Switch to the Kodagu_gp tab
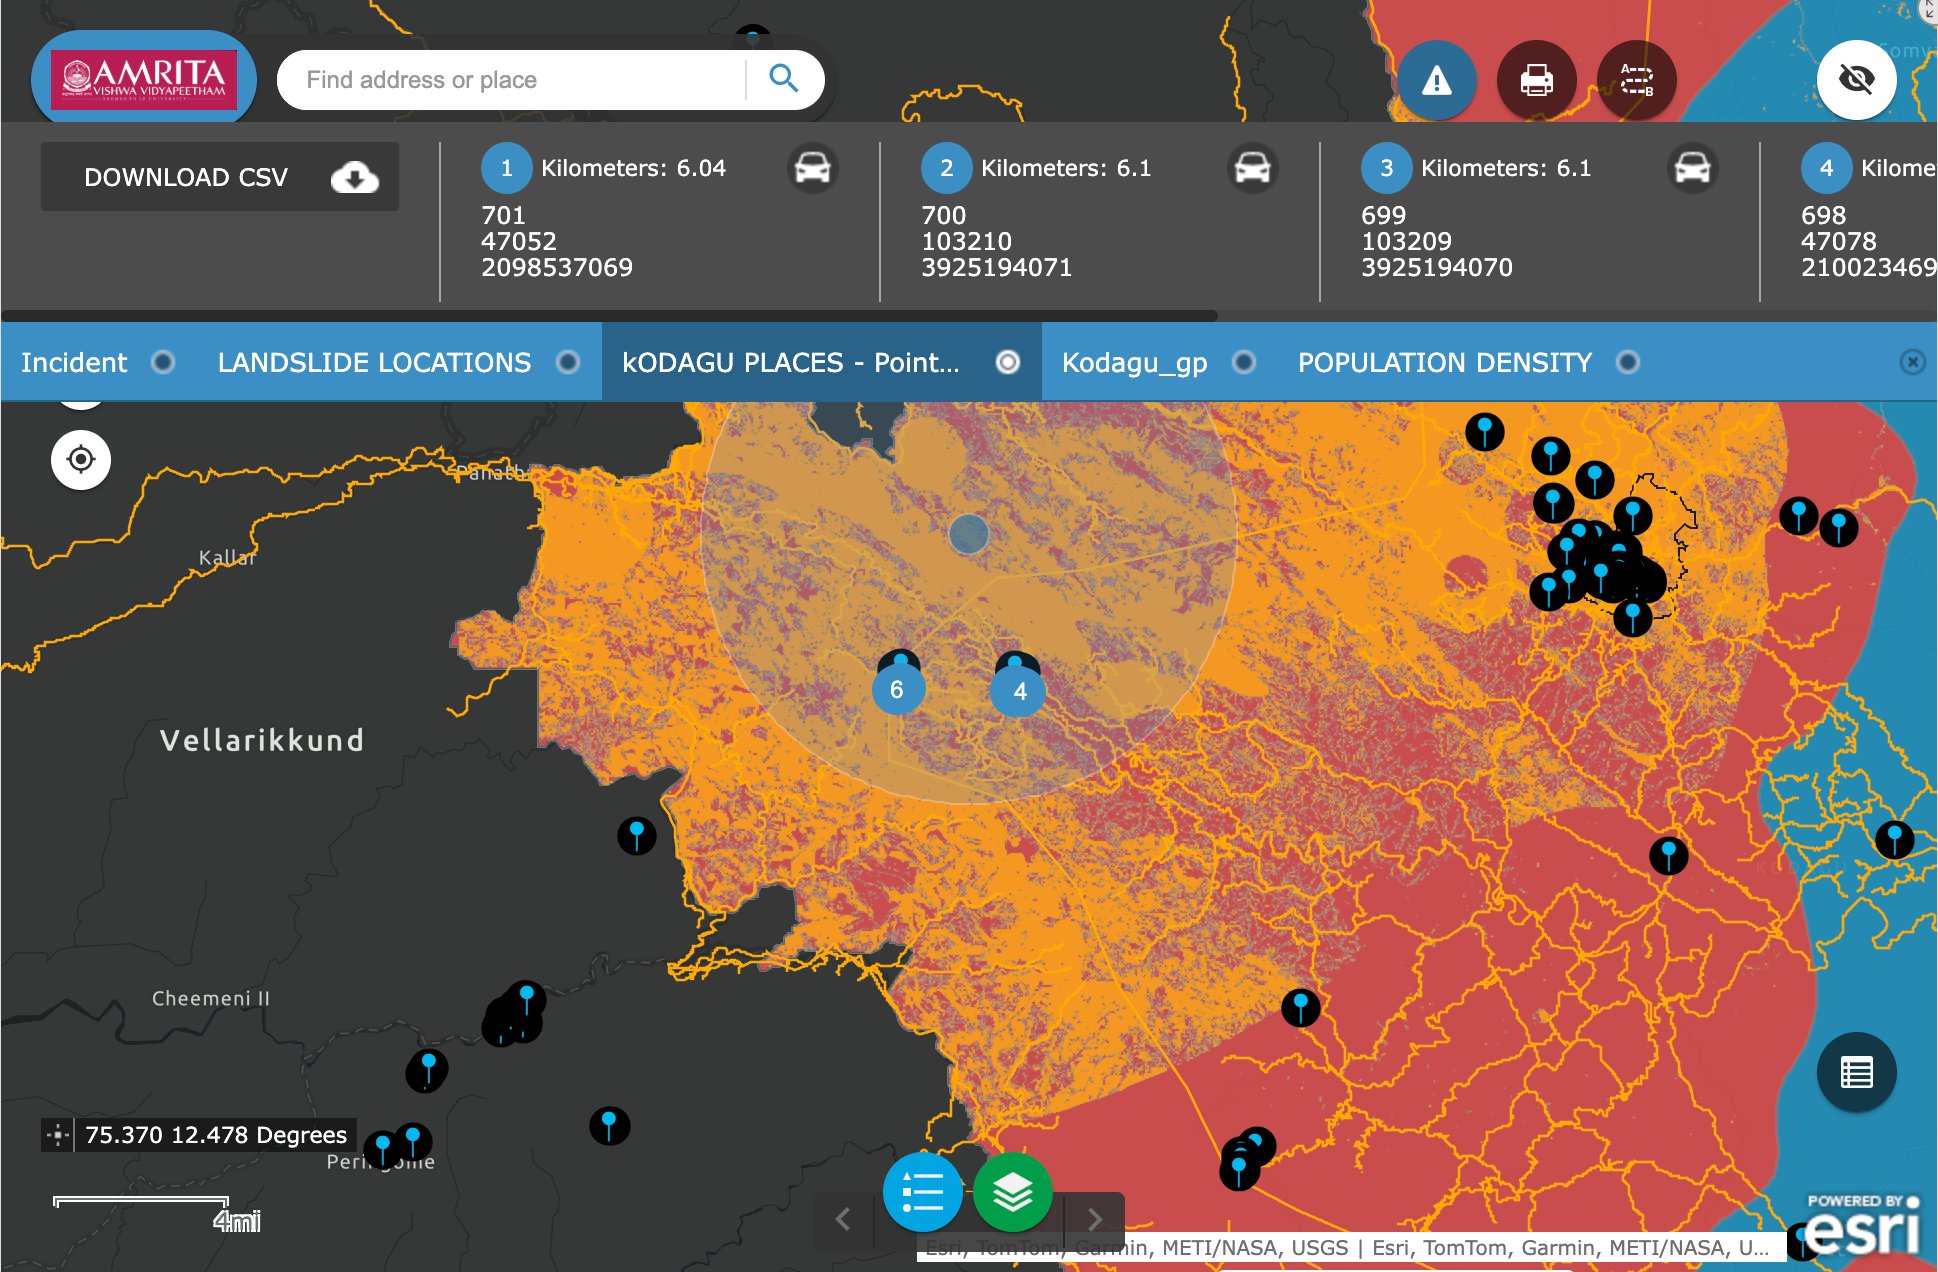 tap(1159, 362)
